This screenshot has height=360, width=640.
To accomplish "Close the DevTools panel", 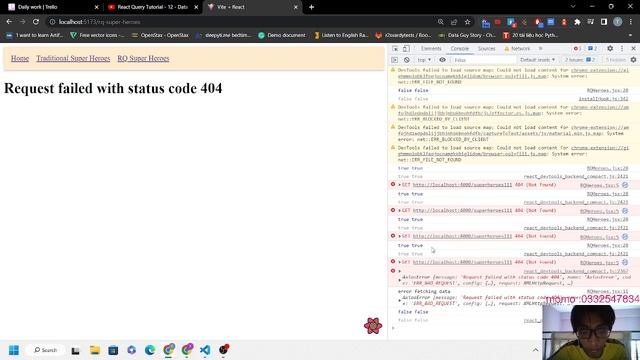I will tap(633, 48).
